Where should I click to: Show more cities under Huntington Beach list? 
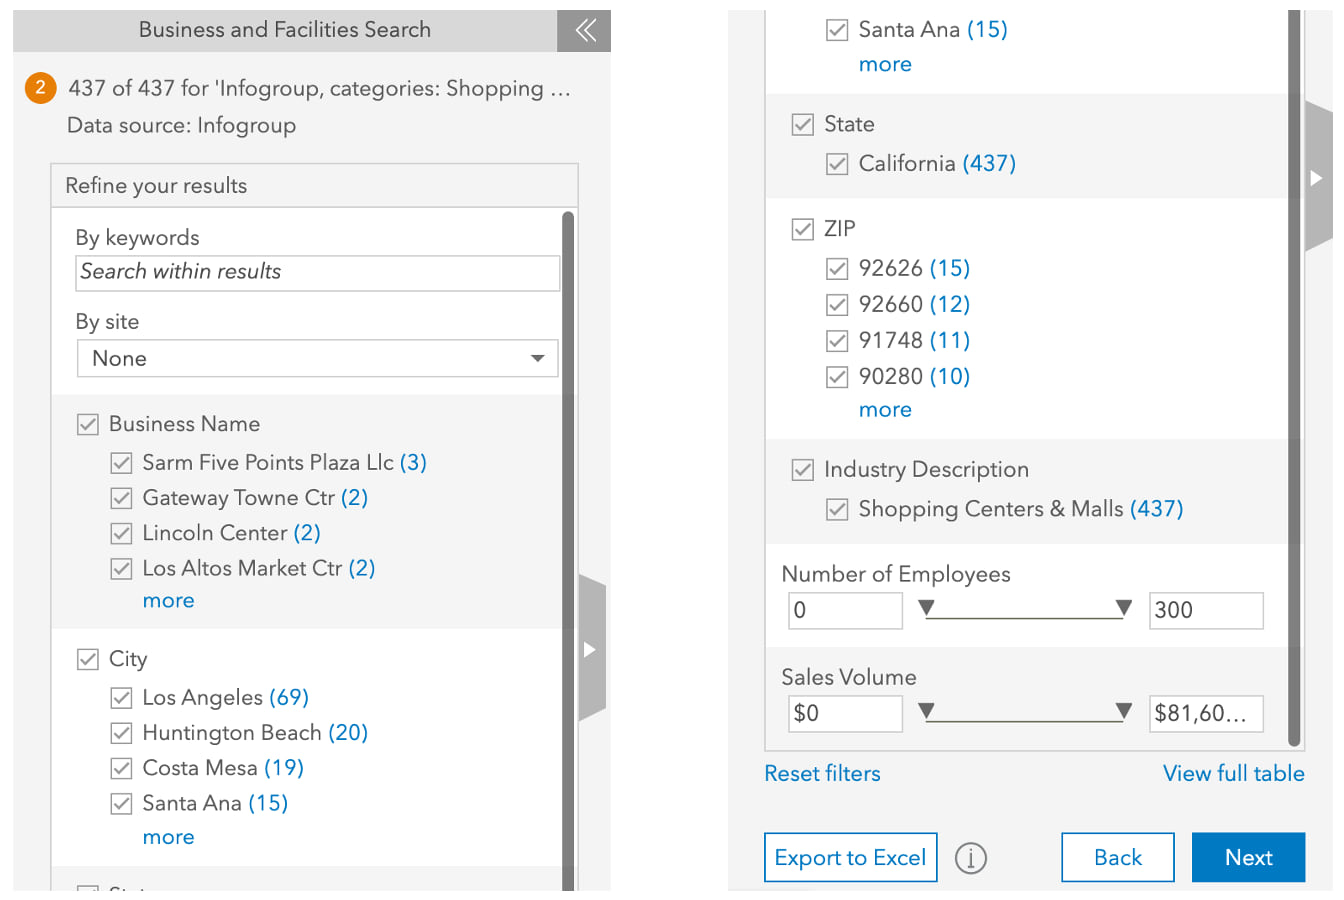pos(168,838)
